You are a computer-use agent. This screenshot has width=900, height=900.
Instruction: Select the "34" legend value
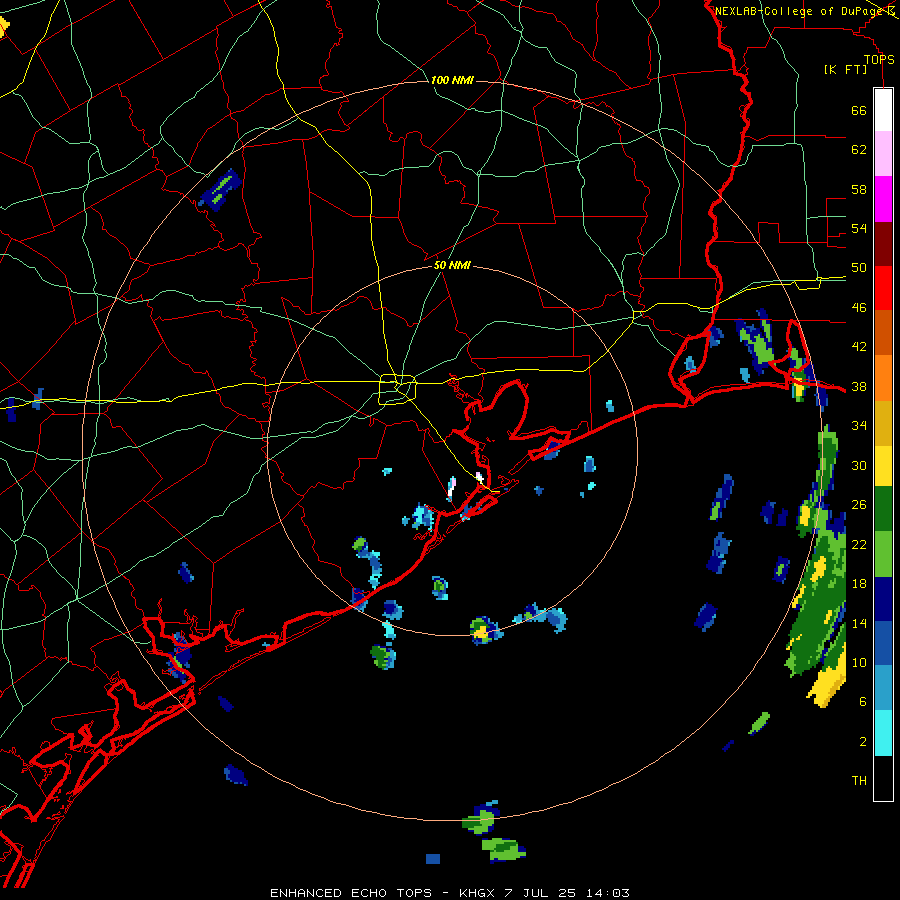859,426
